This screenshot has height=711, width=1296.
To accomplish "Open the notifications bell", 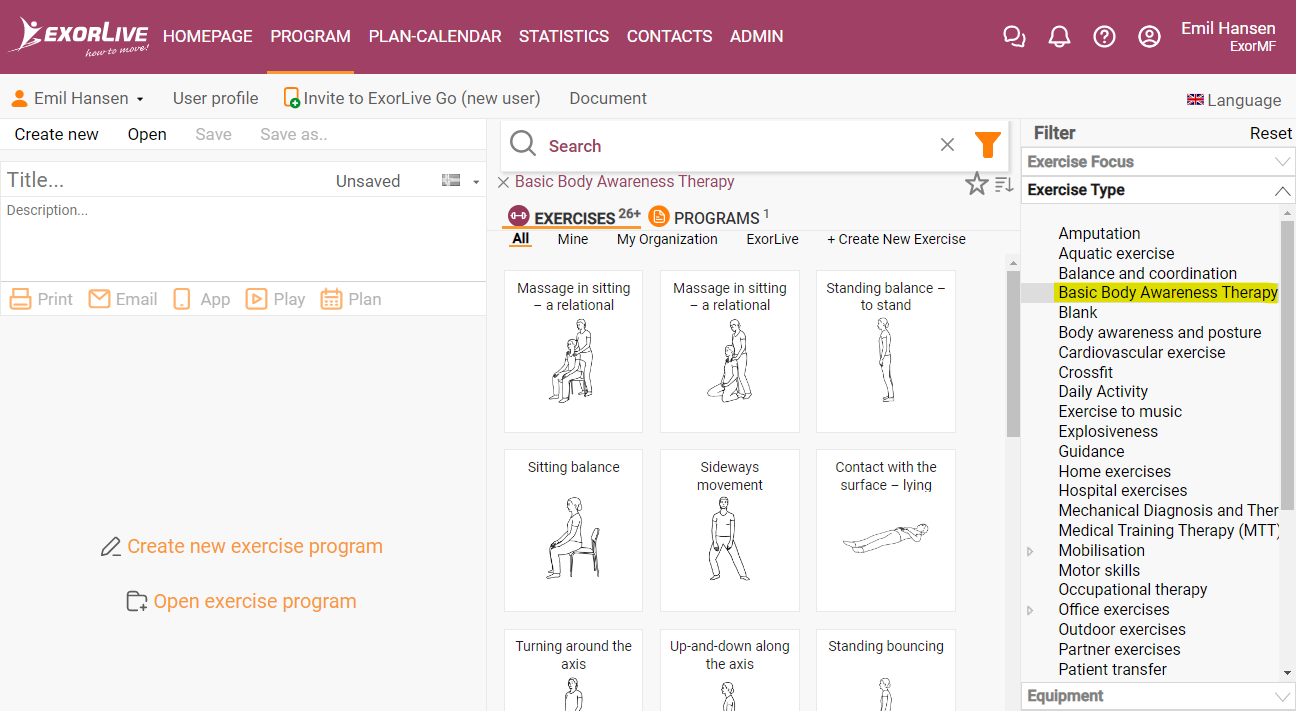I will click(x=1059, y=37).
